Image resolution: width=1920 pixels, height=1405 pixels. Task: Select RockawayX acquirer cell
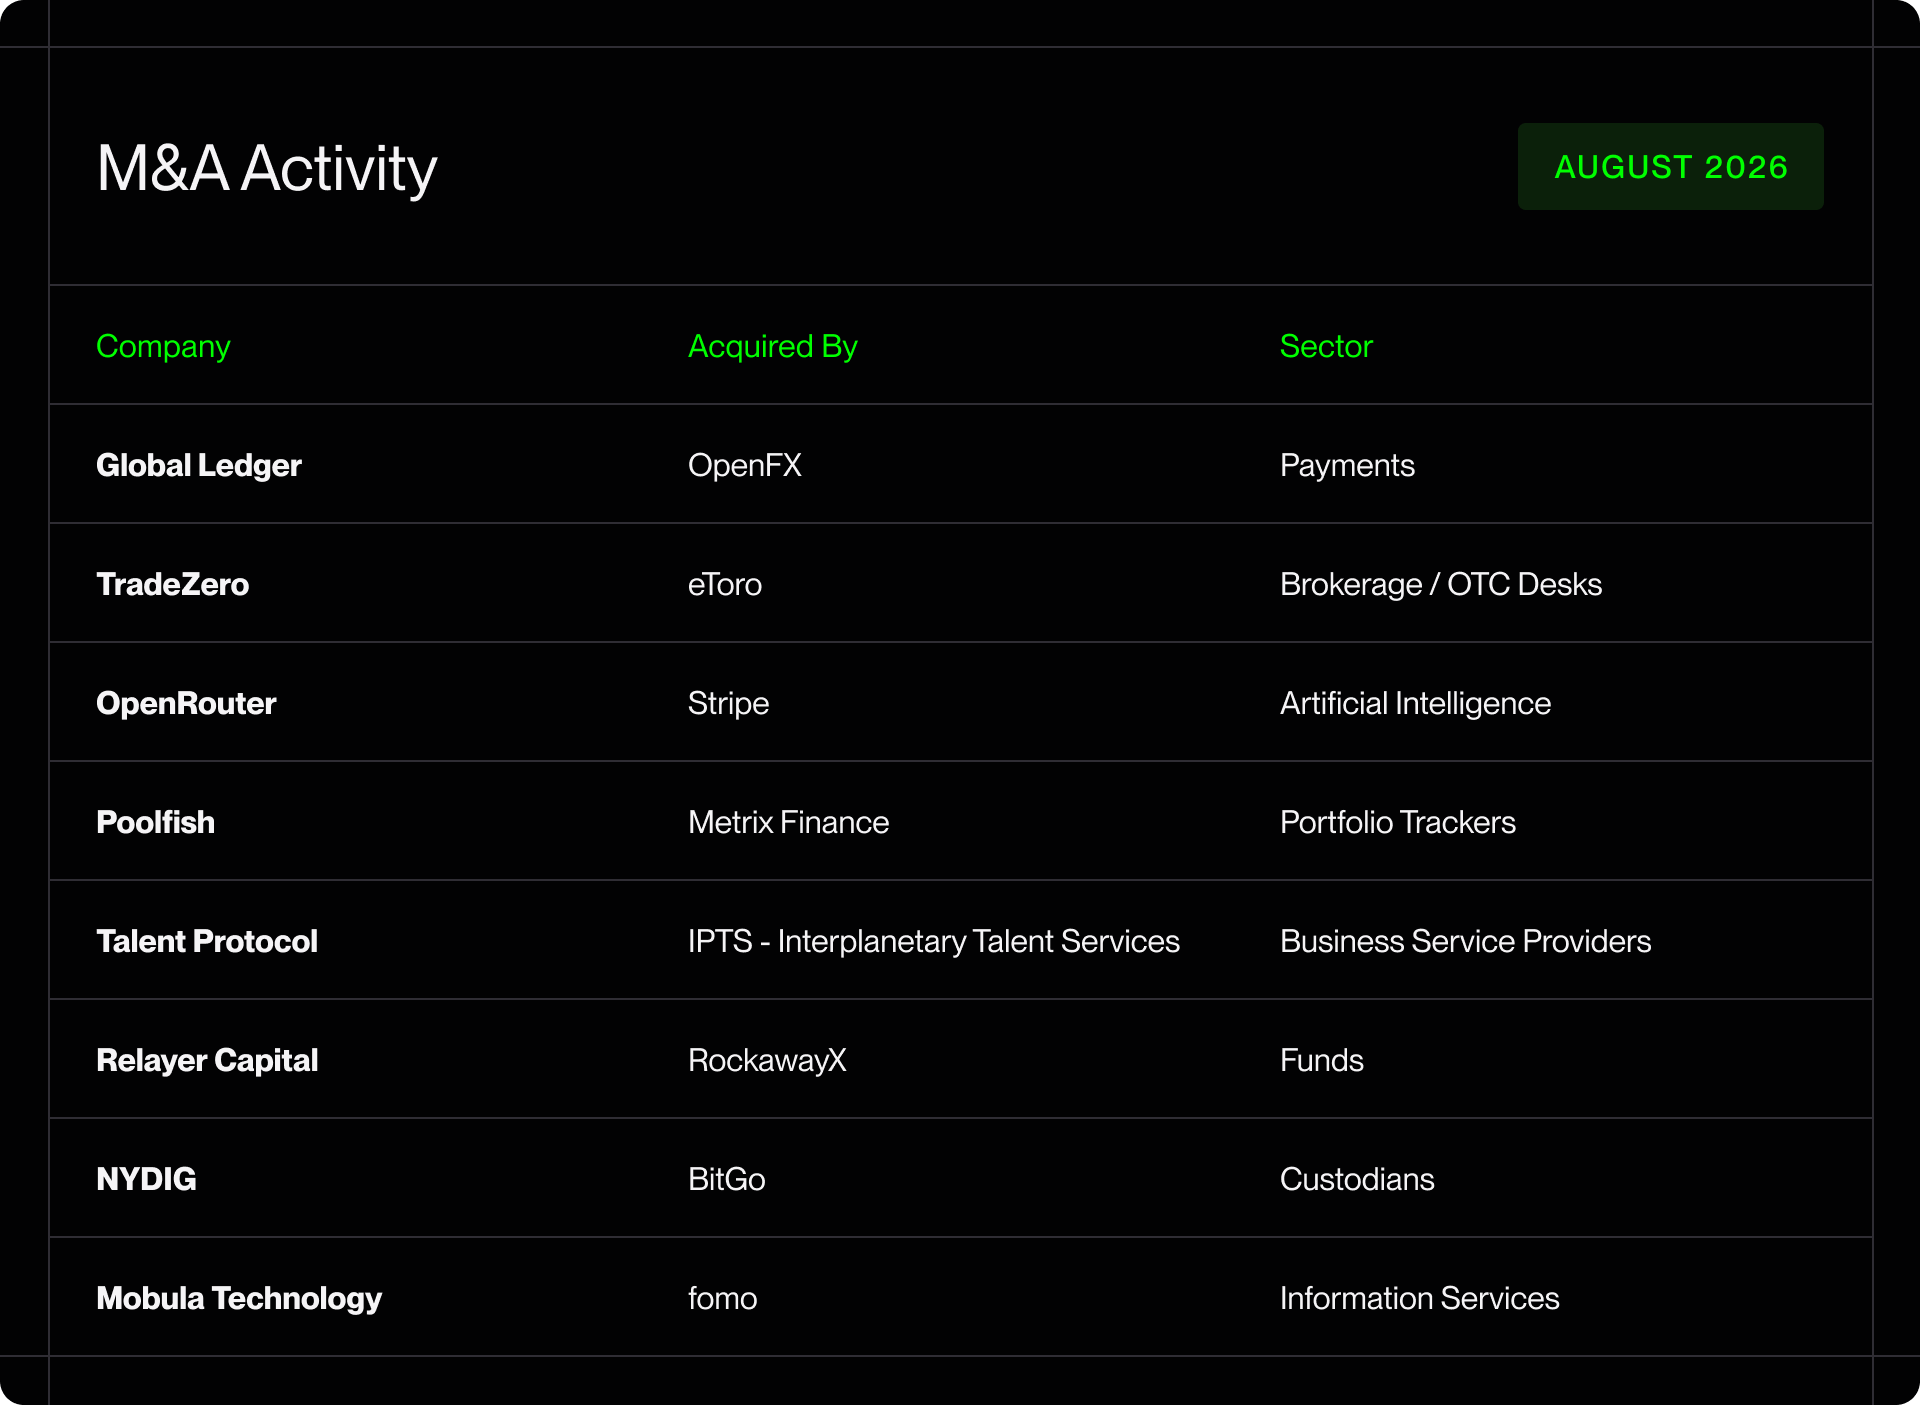pos(767,1060)
